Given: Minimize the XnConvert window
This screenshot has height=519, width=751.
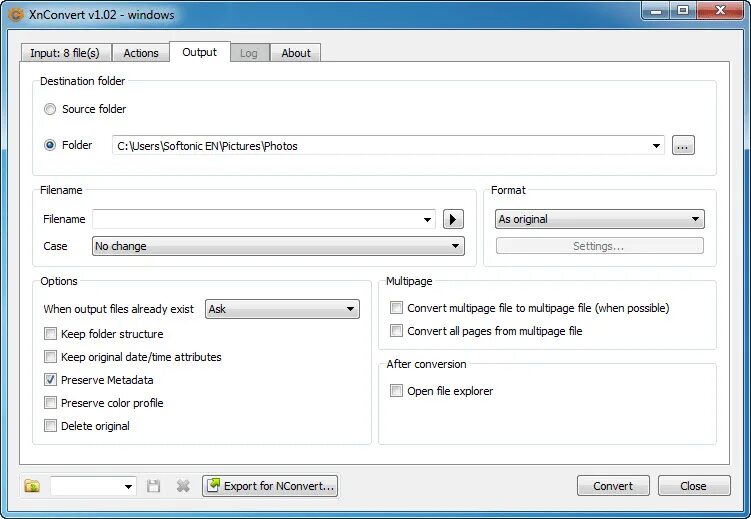Looking at the screenshot, I should 656,11.
